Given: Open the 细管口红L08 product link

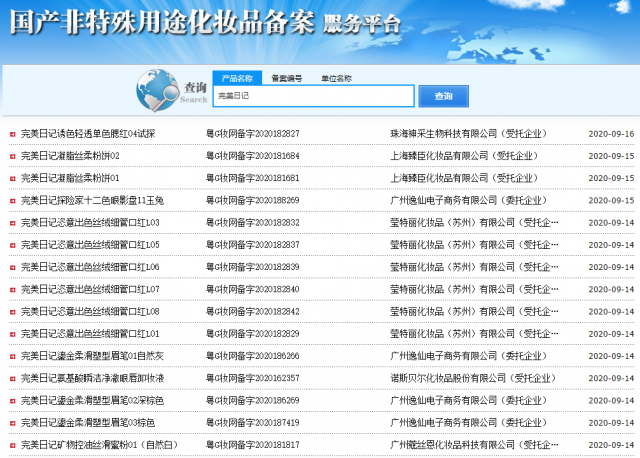Looking at the screenshot, I should (x=90, y=311).
